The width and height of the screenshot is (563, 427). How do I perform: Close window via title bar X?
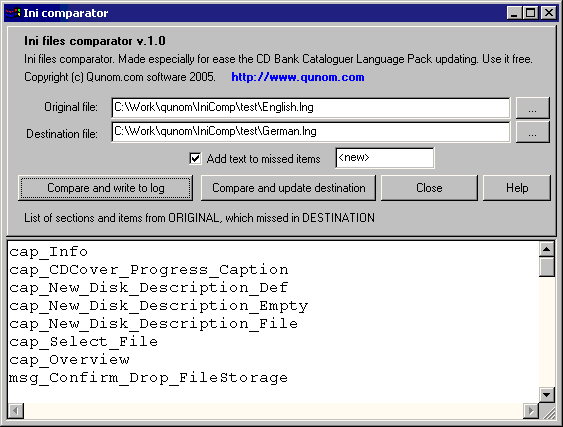pyautogui.click(x=549, y=13)
